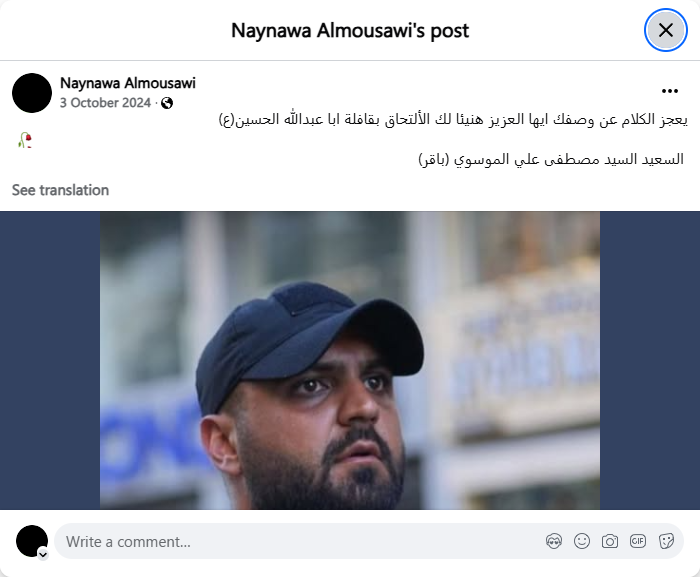Open the emoji picker in comment box
This screenshot has width=700, height=577.
[x=582, y=541]
